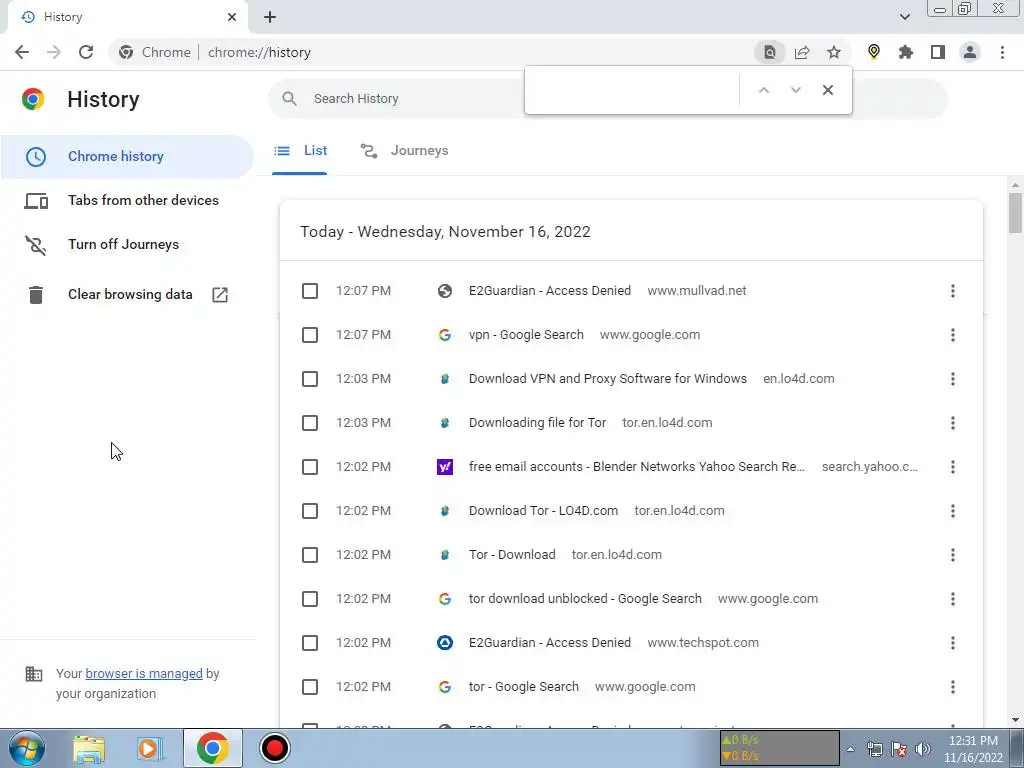Open Windows Explorer from the taskbar
The height and width of the screenshot is (768, 1024).
[89, 748]
